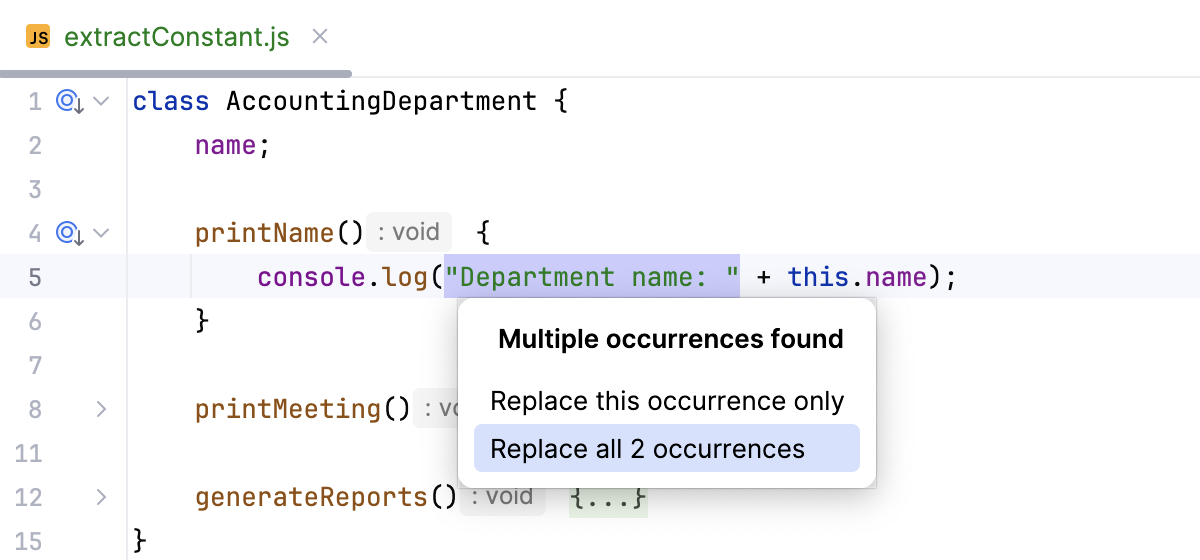Click the void hint after generateReports()

coord(503,497)
